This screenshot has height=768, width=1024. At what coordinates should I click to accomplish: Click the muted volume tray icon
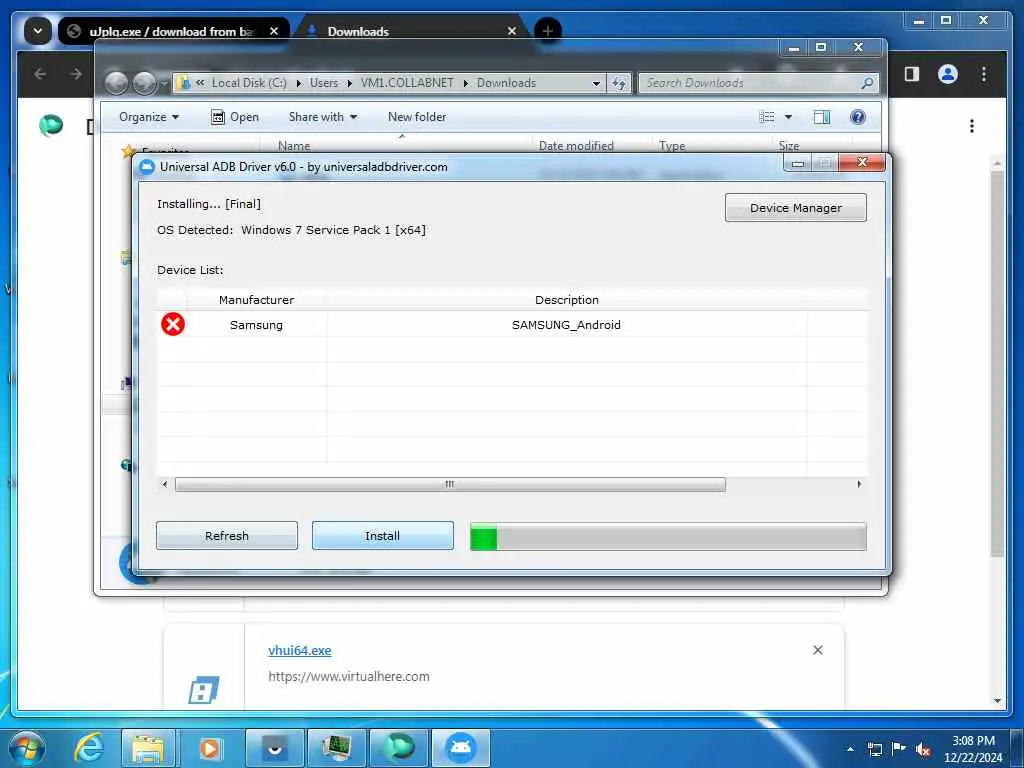[923, 749]
